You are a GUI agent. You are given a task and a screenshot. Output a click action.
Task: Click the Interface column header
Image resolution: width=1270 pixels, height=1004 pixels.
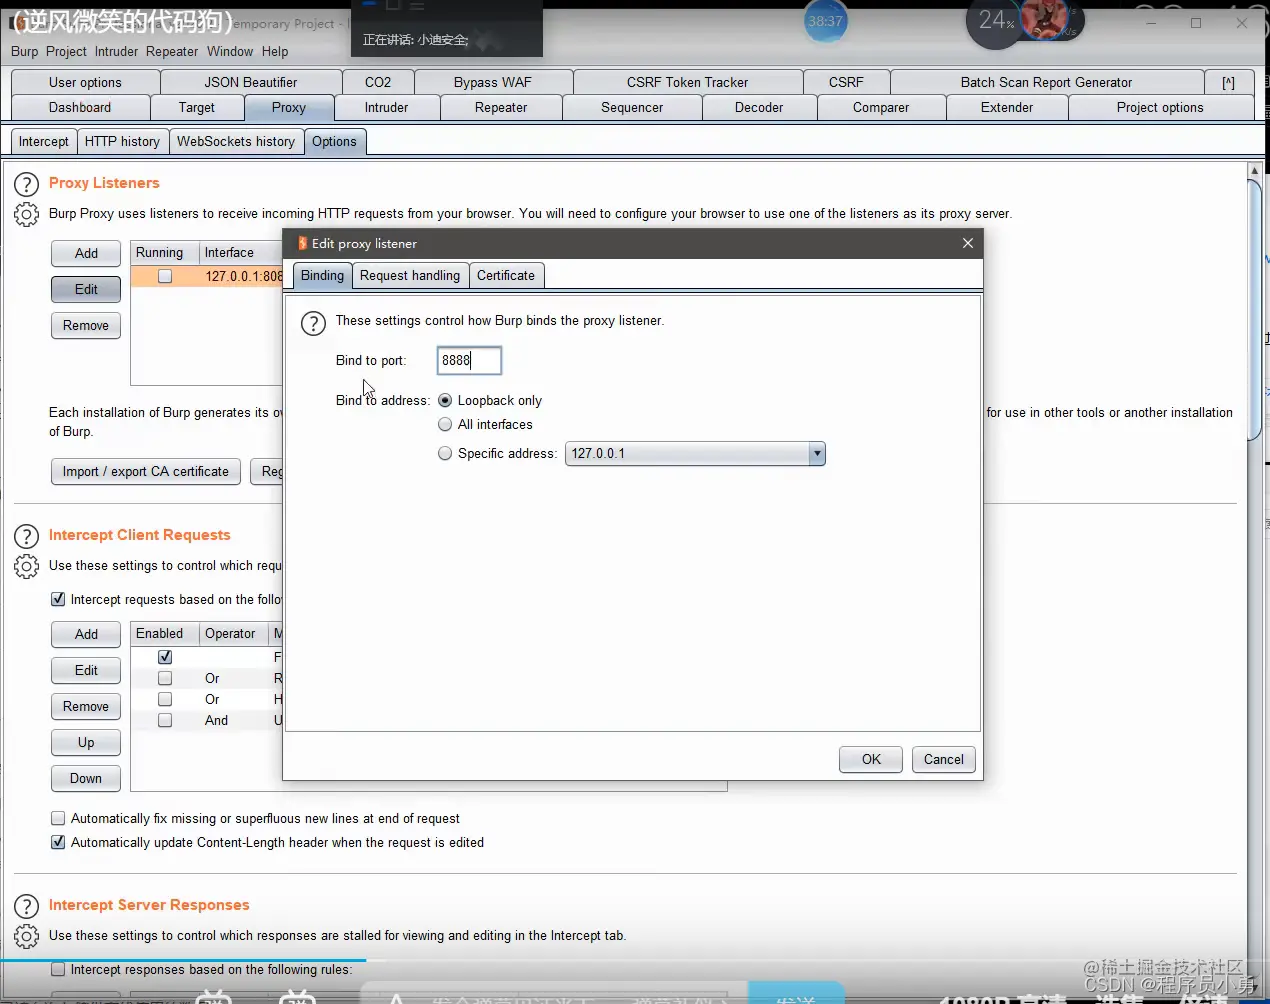click(x=240, y=253)
